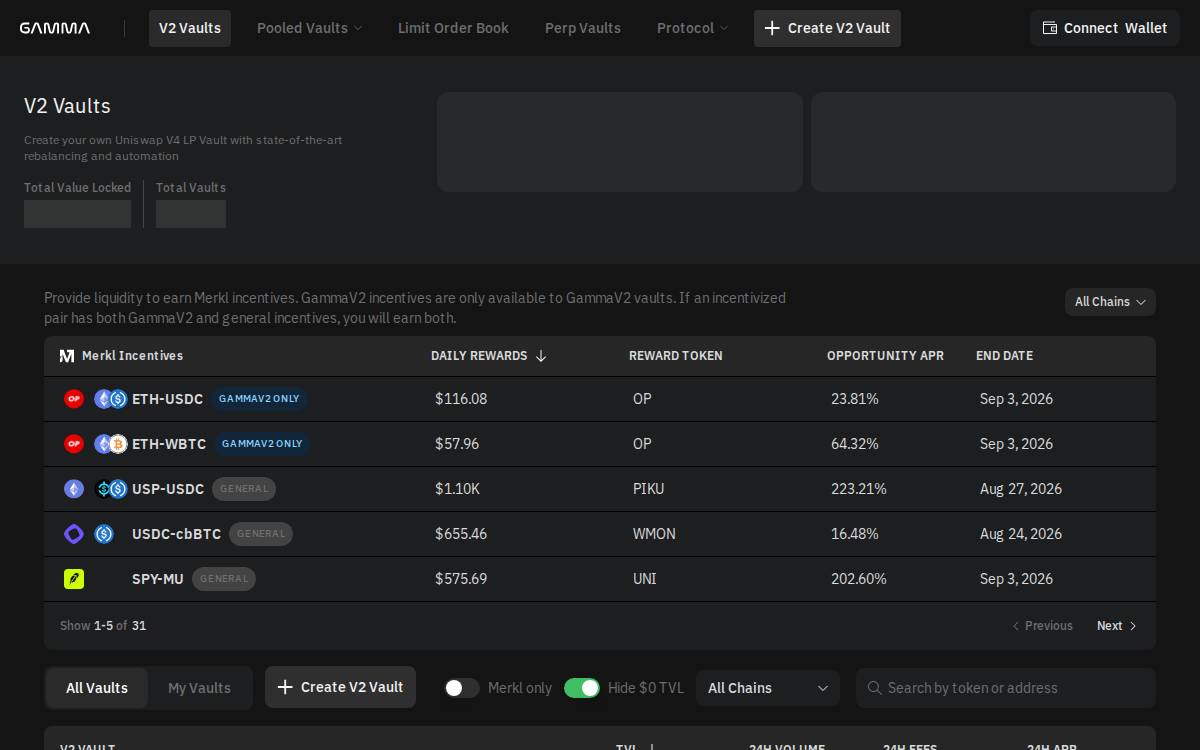This screenshot has height=750, width=1200.
Task: Click the green chain icon in SPY-MU row
Action: 74,579
